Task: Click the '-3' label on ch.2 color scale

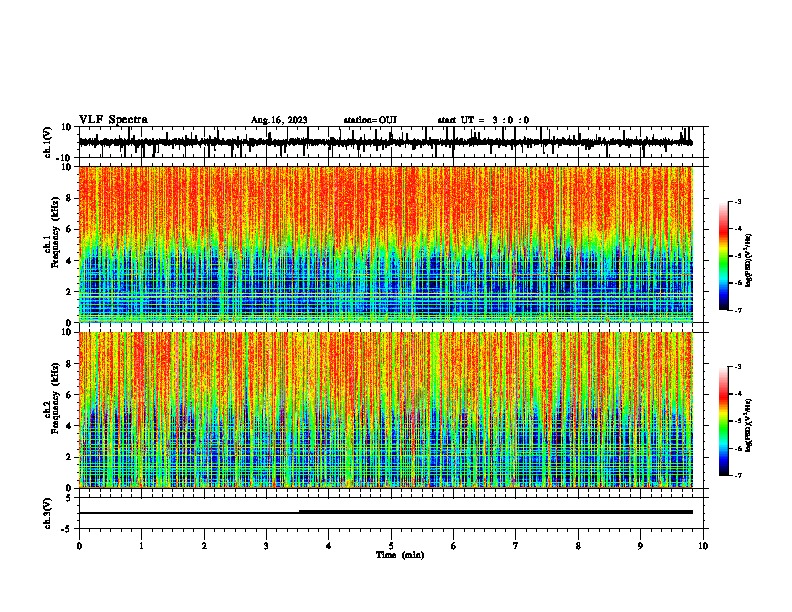Action: pos(737,367)
